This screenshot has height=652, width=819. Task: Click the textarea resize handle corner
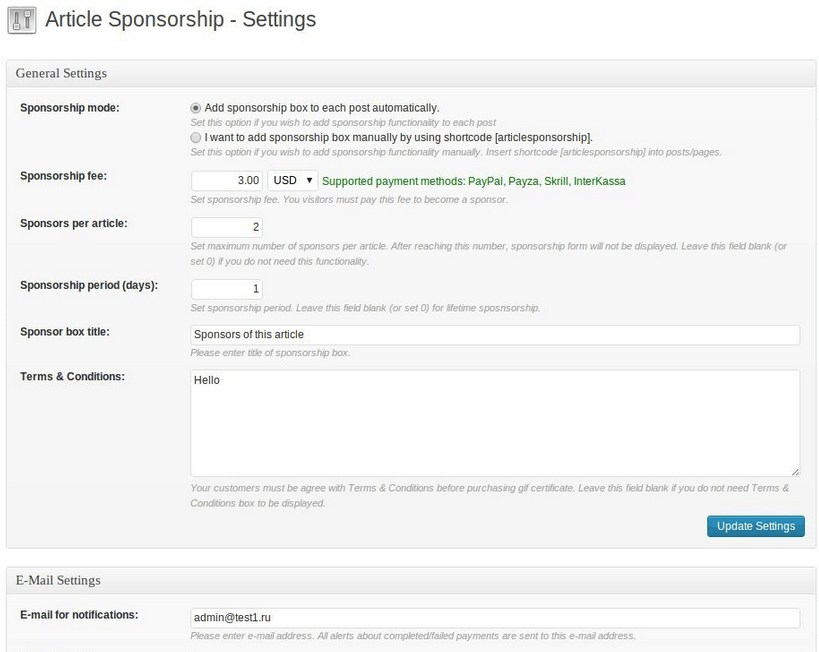click(795, 472)
